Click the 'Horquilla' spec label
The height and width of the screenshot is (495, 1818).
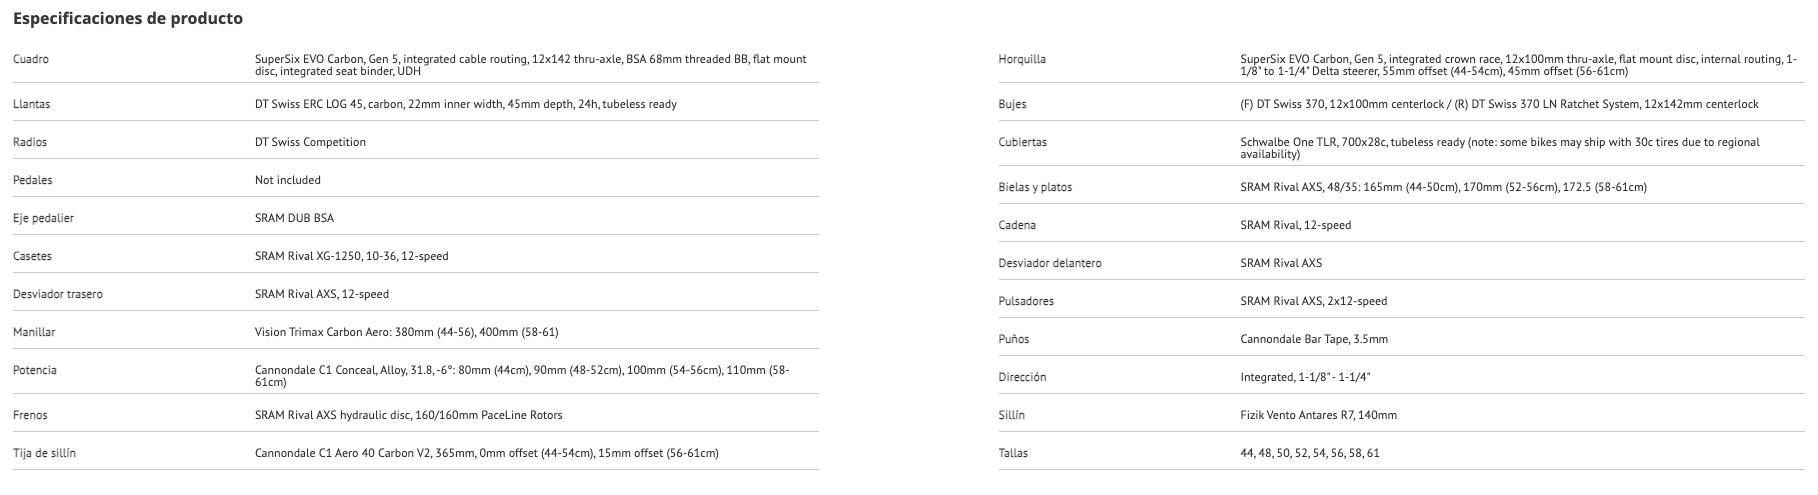(x=1022, y=60)
